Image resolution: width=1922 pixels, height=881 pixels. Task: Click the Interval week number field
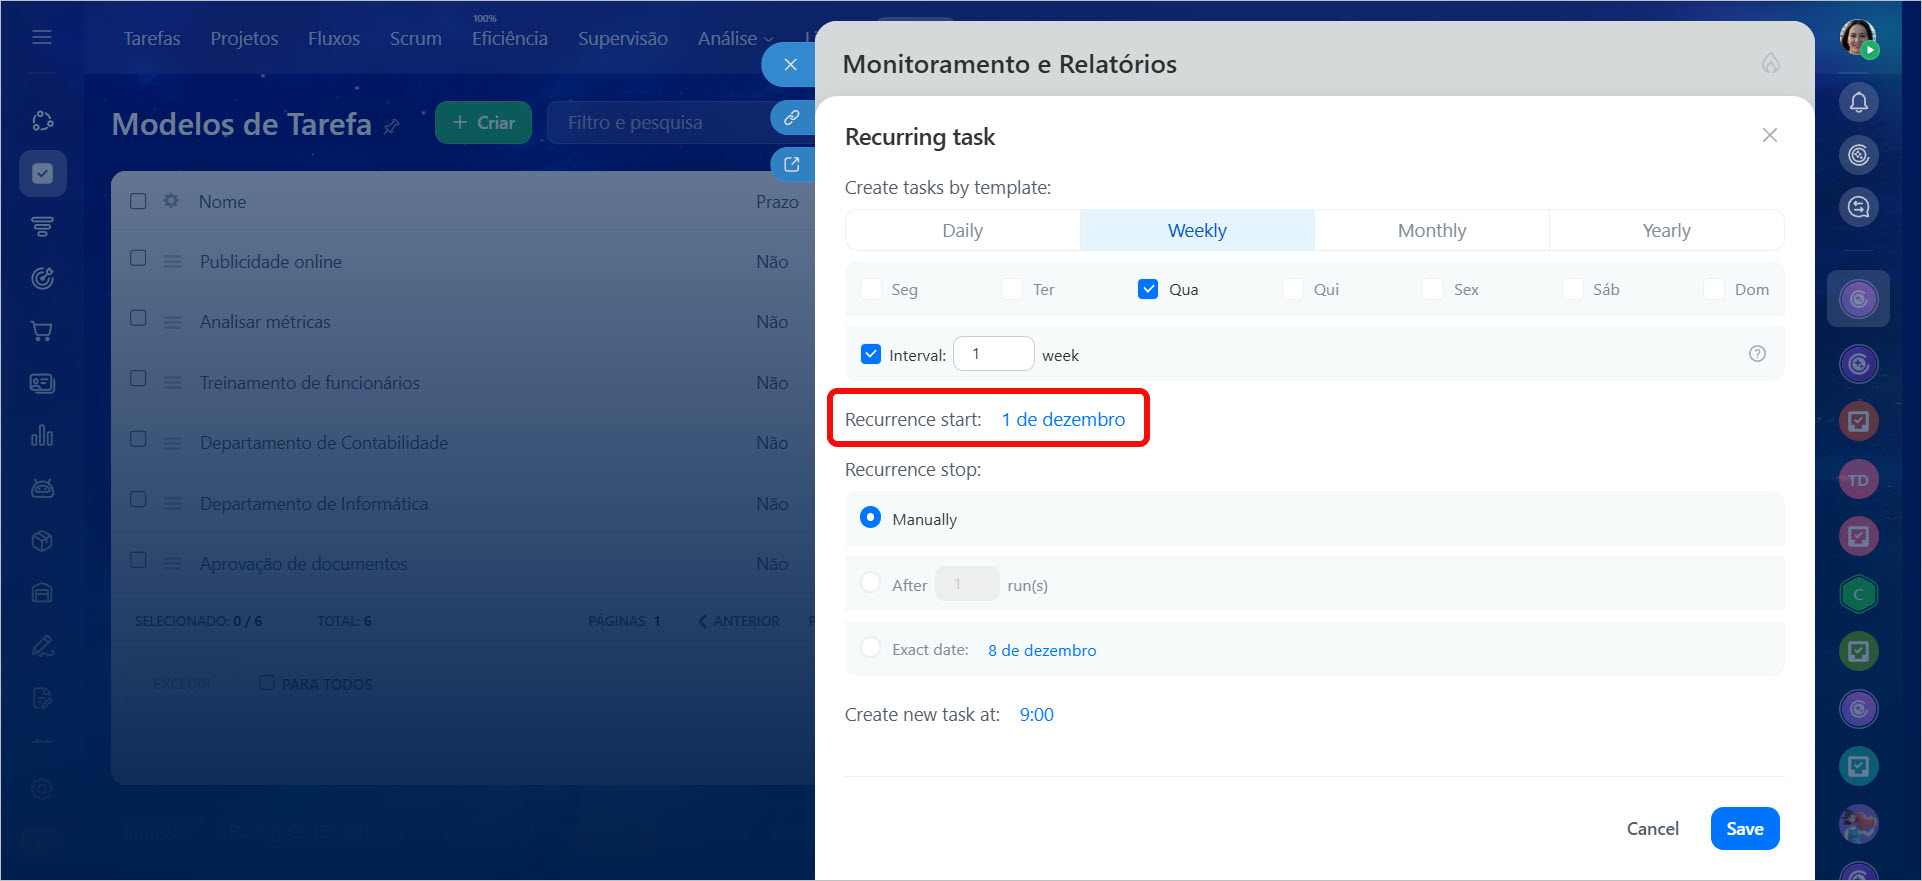(x=992, y=354)
